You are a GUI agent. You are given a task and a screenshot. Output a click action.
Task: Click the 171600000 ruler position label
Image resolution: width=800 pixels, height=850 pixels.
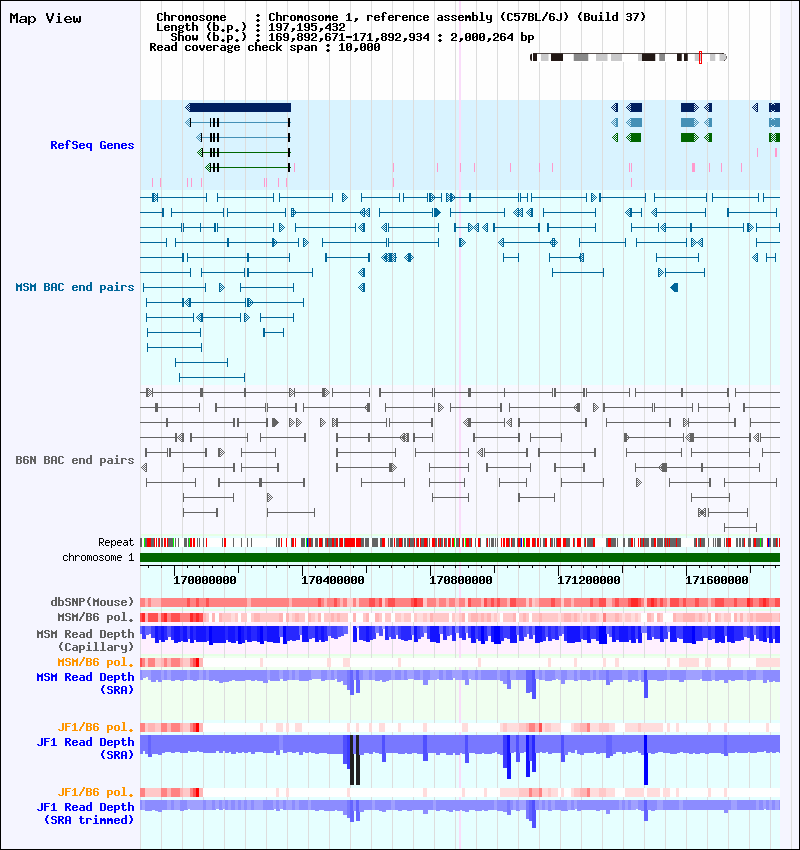tap(717, 581)
